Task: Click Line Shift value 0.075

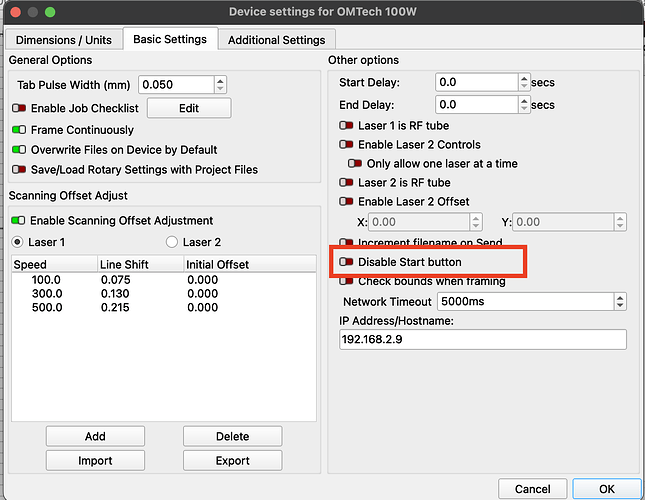Action: pyautogui.click(x=116, y=280)
